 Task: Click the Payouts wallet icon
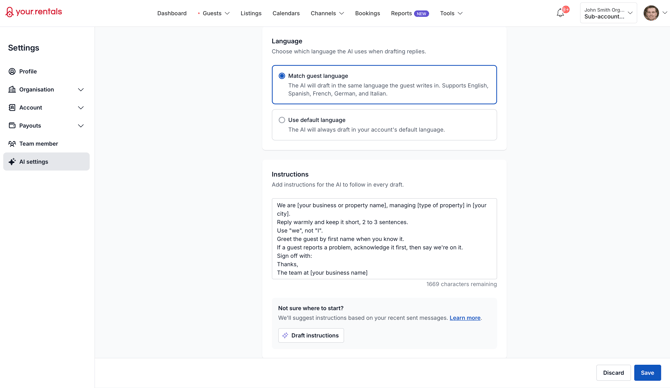12,126
